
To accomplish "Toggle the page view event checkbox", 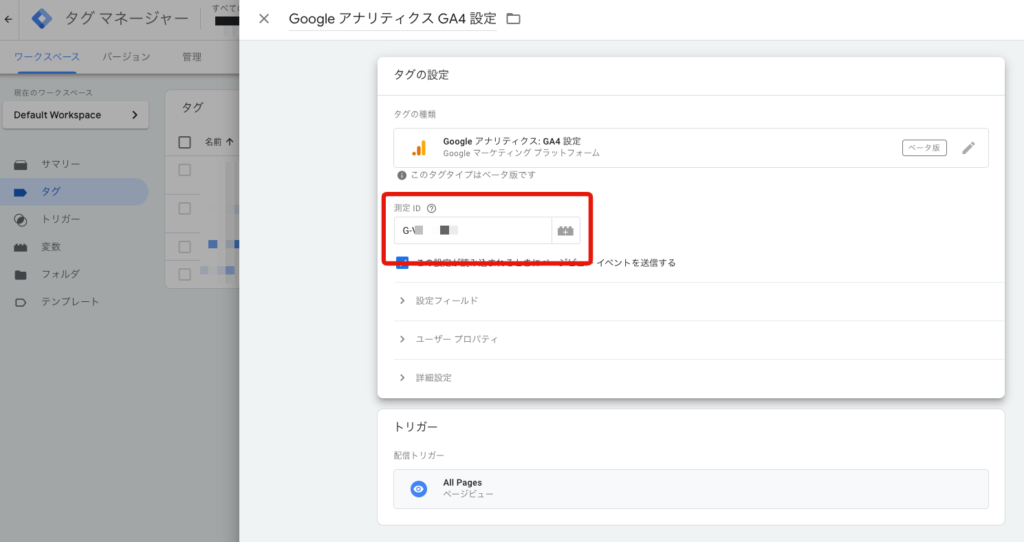I will [x=402, y=263].
